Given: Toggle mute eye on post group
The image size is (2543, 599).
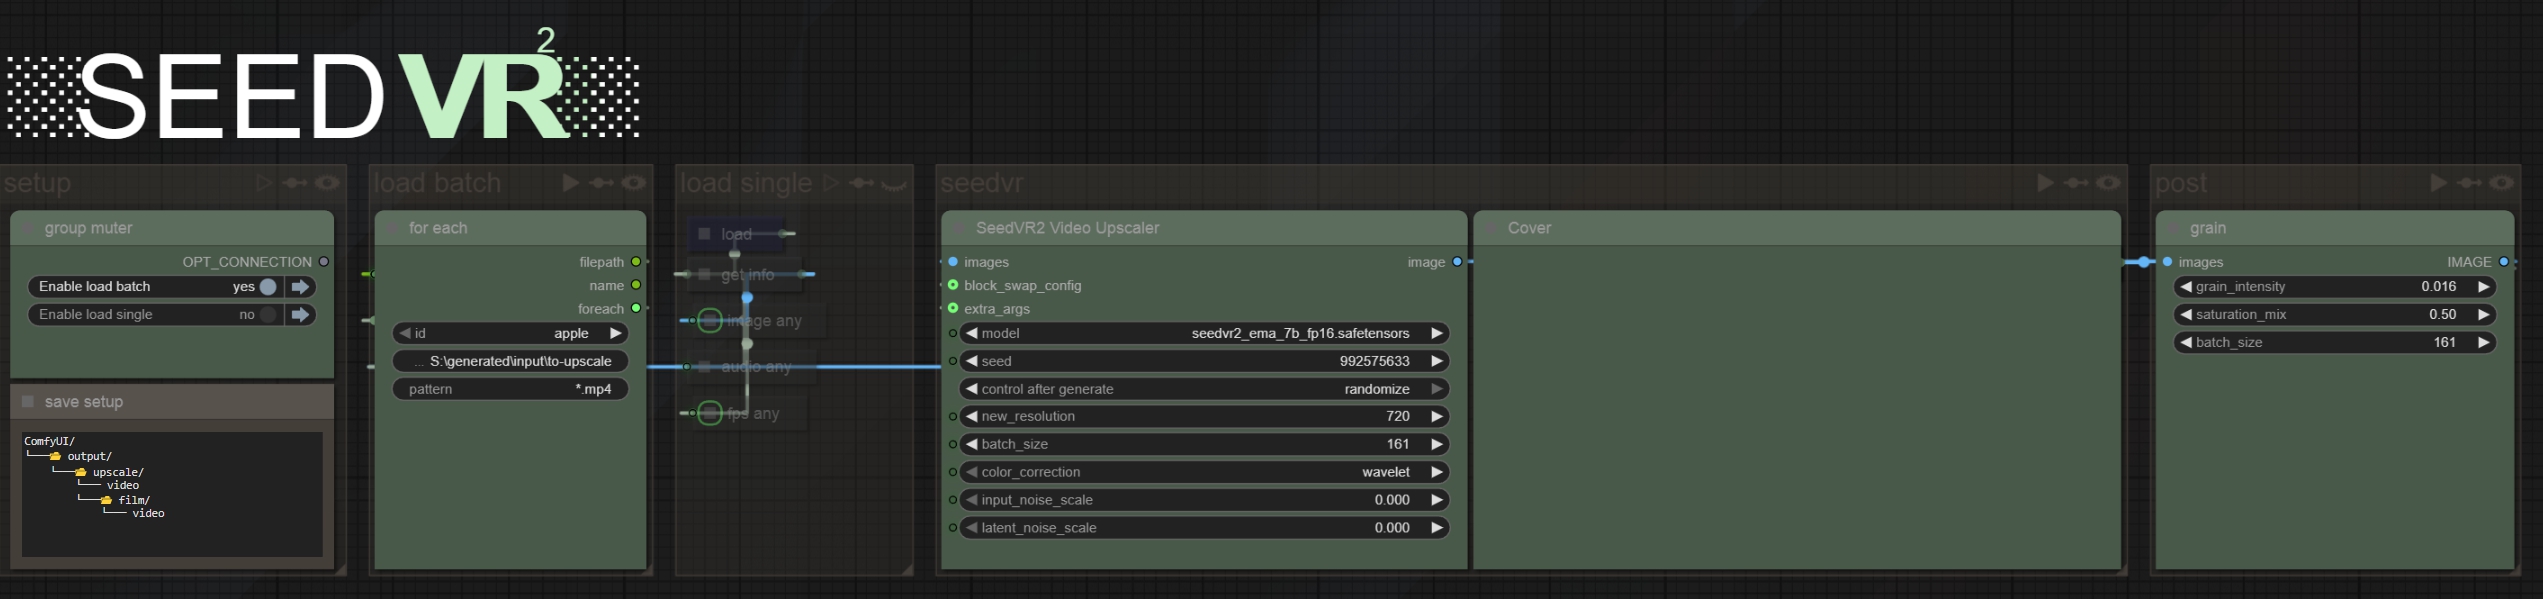Looking at the screenshot, I should click(2502, 183).
